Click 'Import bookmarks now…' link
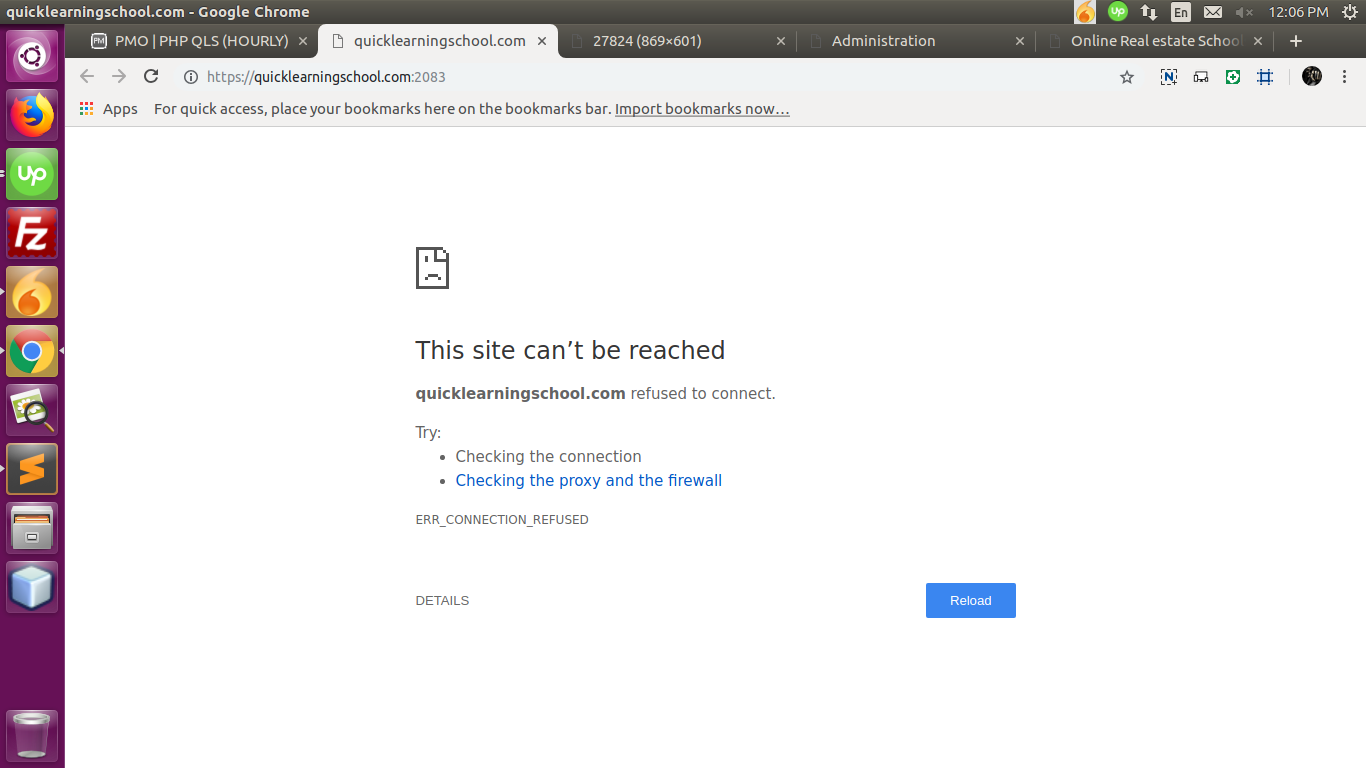 pyautogui.click(x=702, y=109)
